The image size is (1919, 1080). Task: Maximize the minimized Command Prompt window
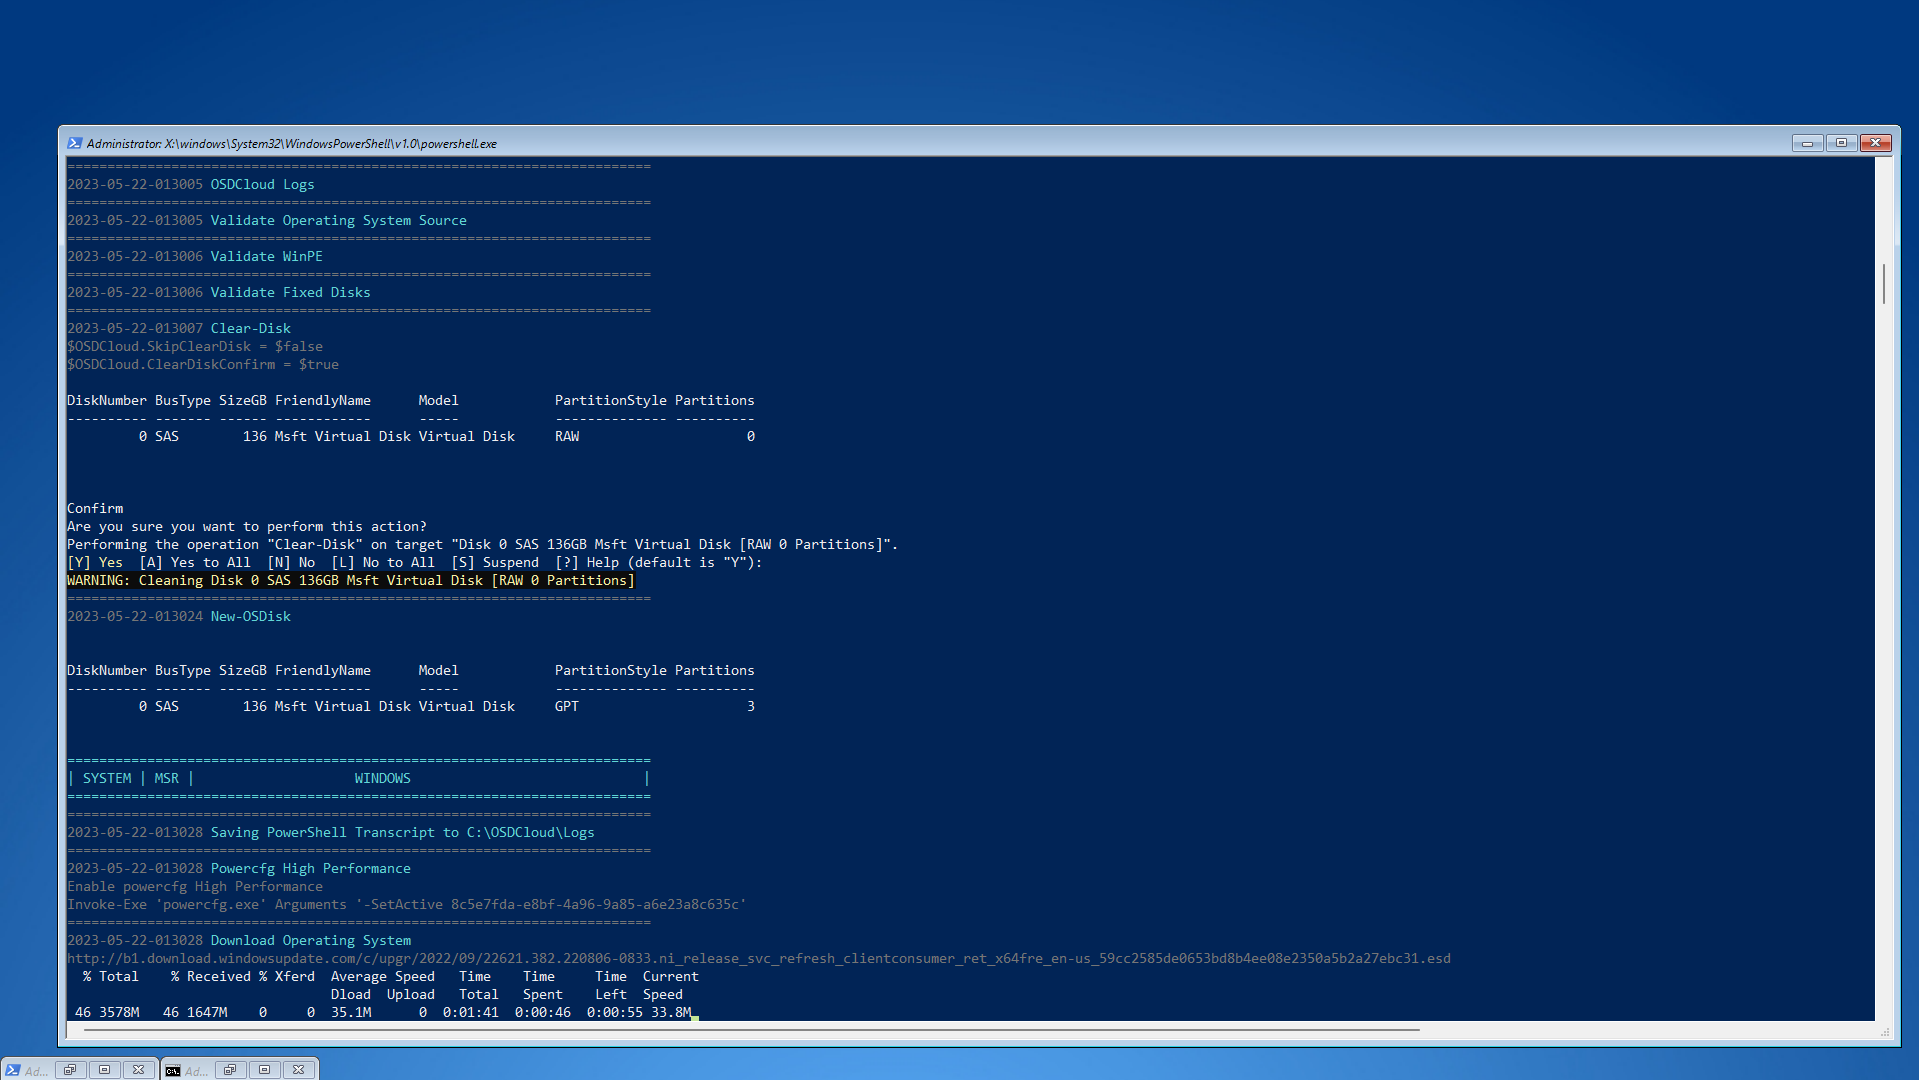(x=264, y=1070)
